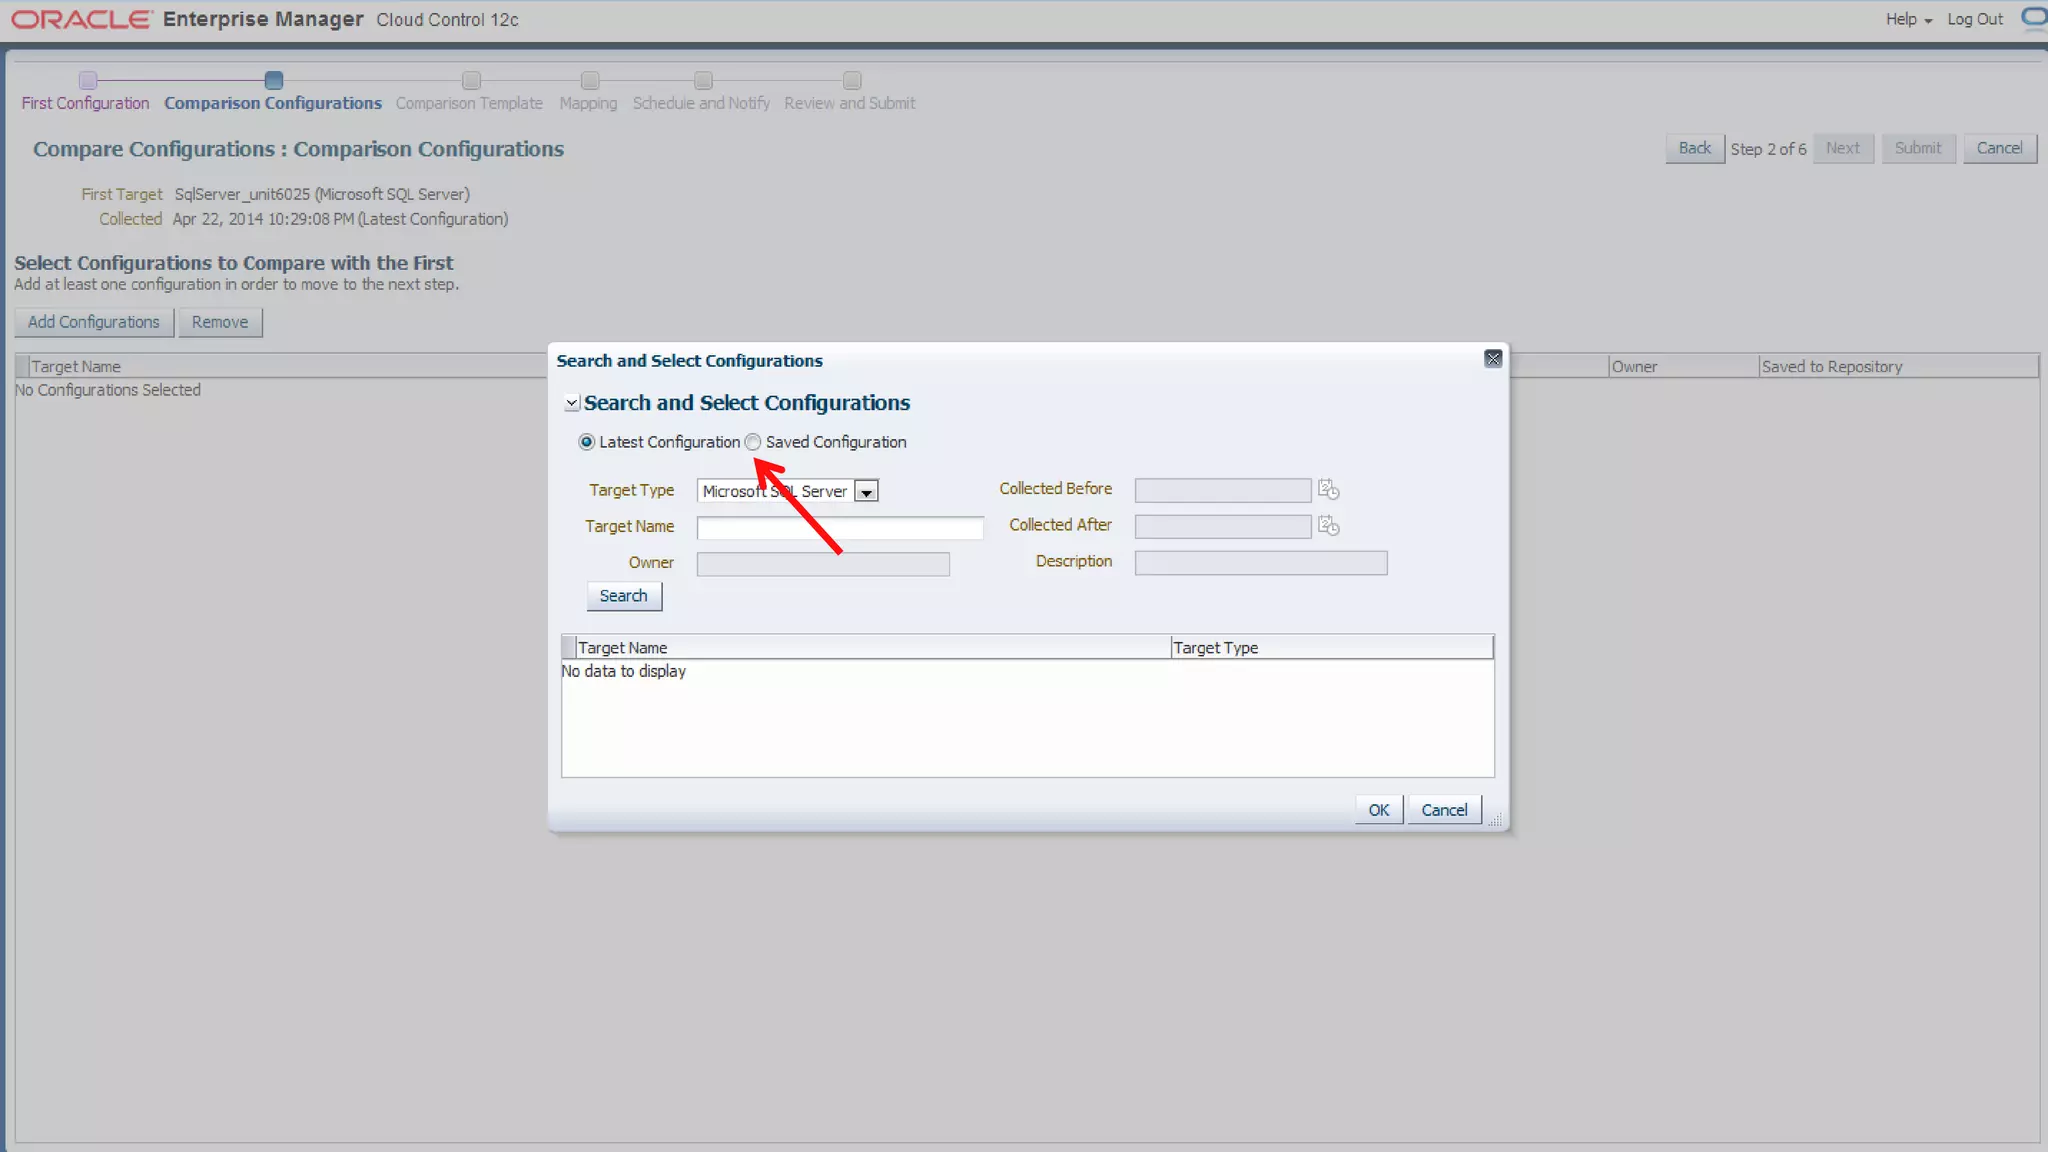Viewport: 2048px width, 1152px height.
Task: Click the First Configuration step marker icon
Action: [x=88, y=80]
